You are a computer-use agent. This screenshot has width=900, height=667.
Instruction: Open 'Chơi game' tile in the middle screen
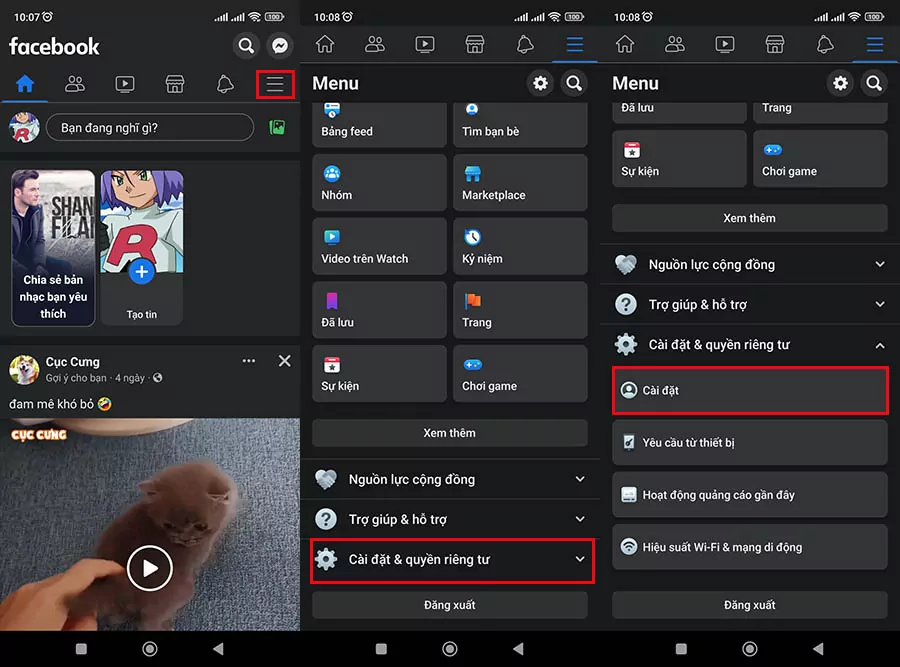coord(520,374)
